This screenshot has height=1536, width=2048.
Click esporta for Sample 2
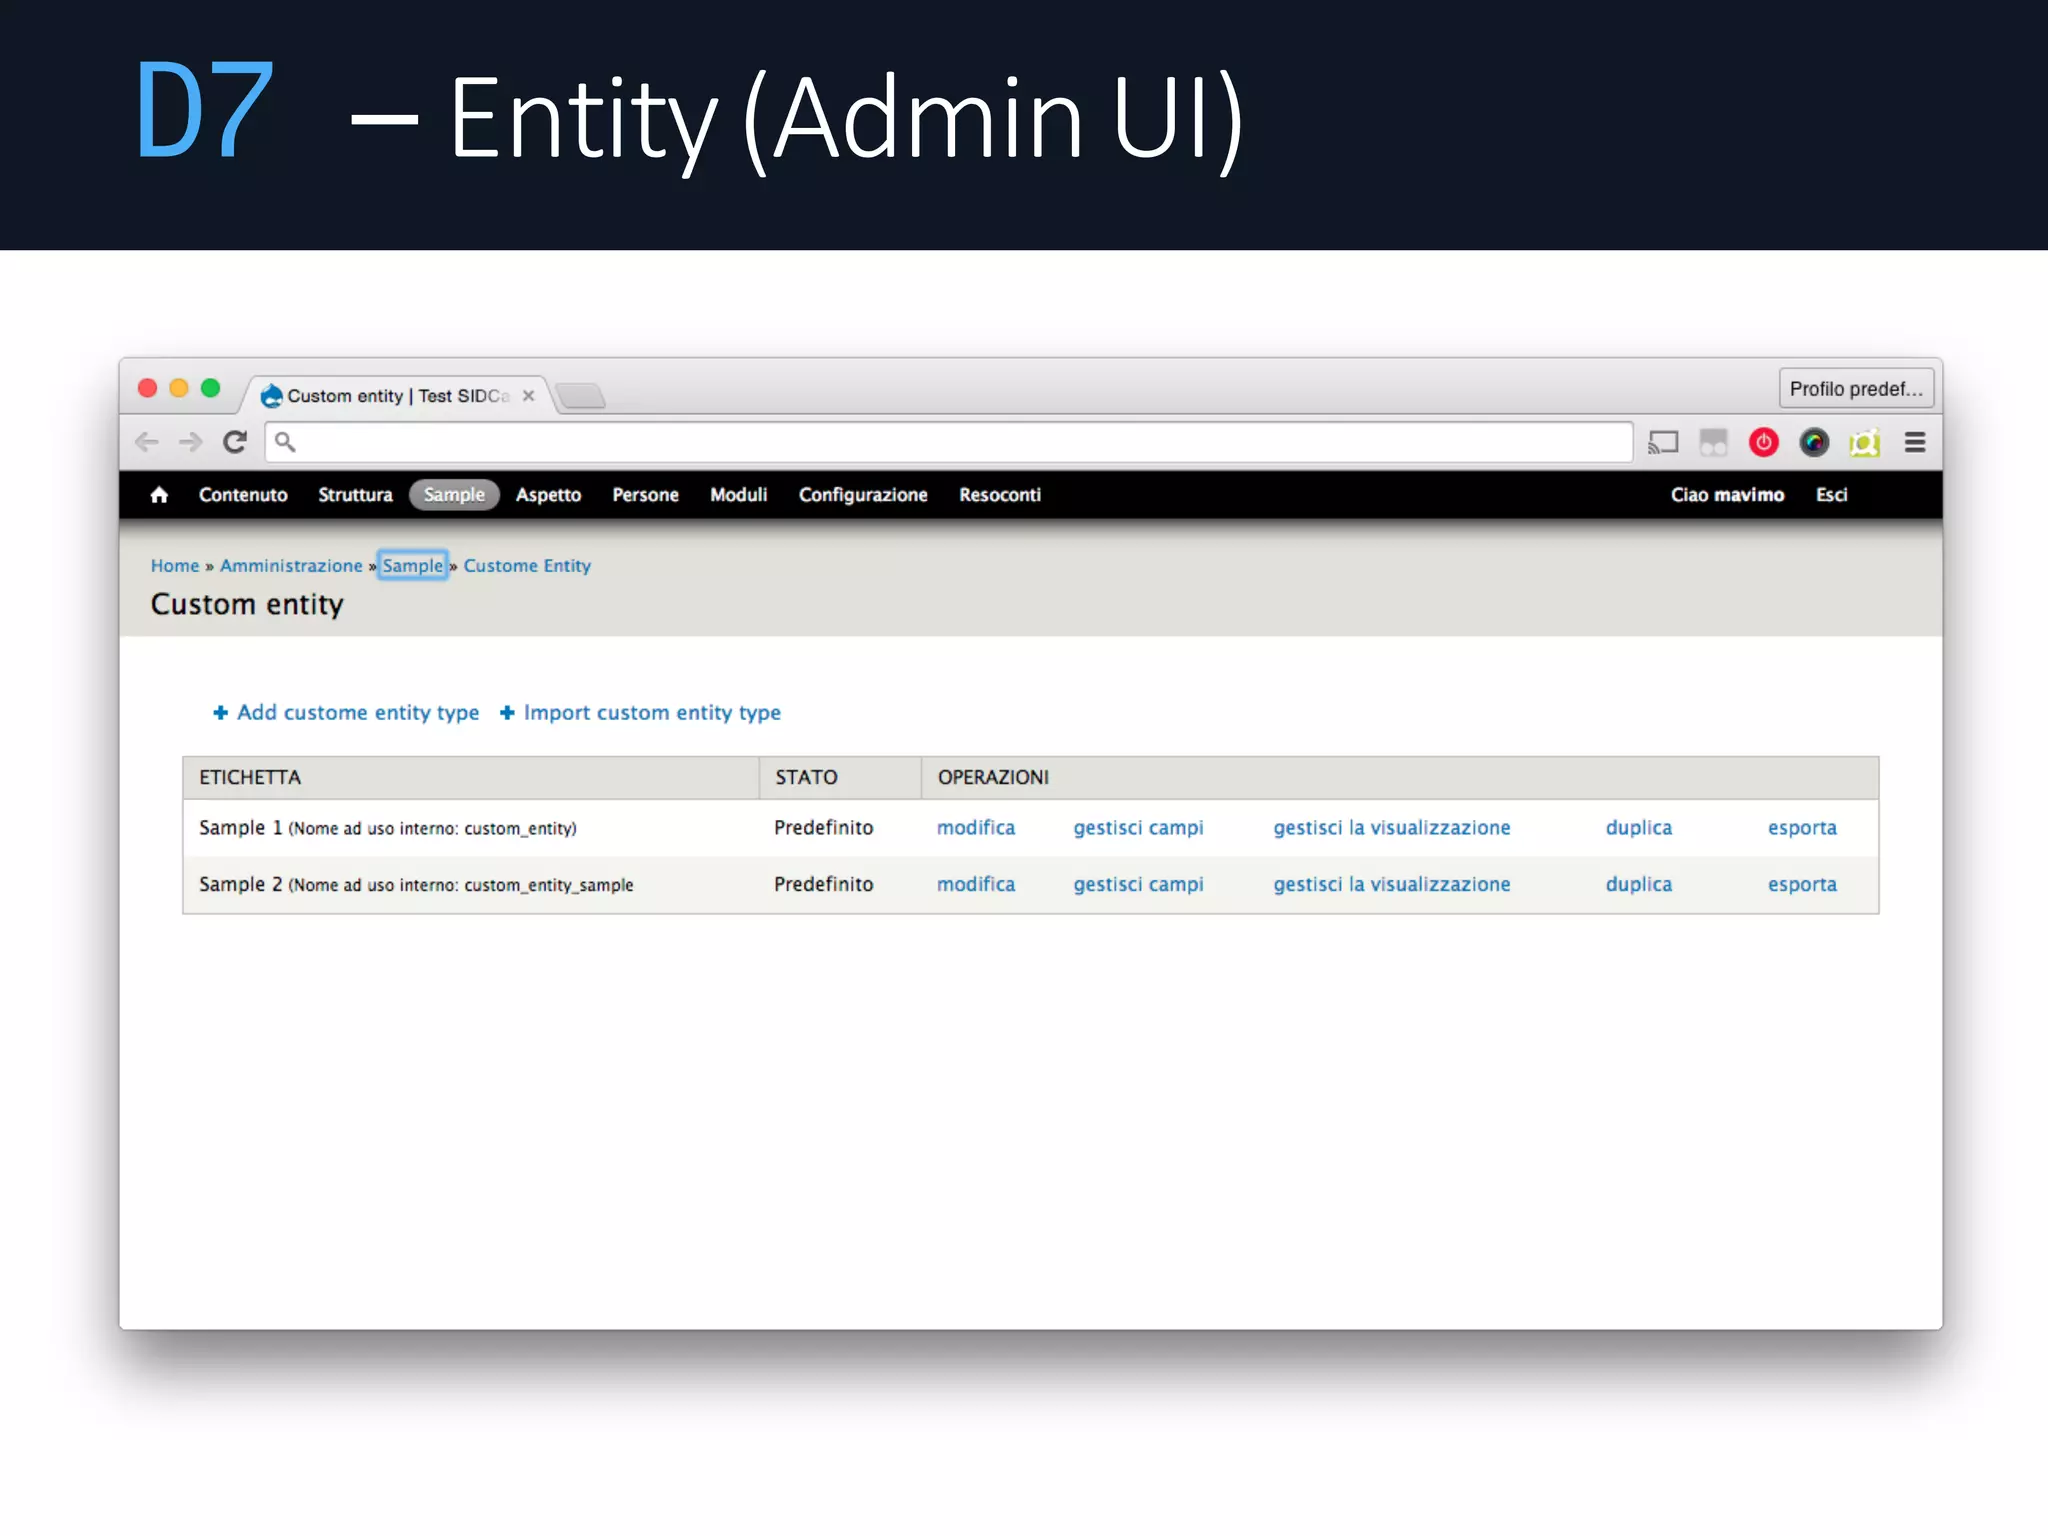point(1802,885)
